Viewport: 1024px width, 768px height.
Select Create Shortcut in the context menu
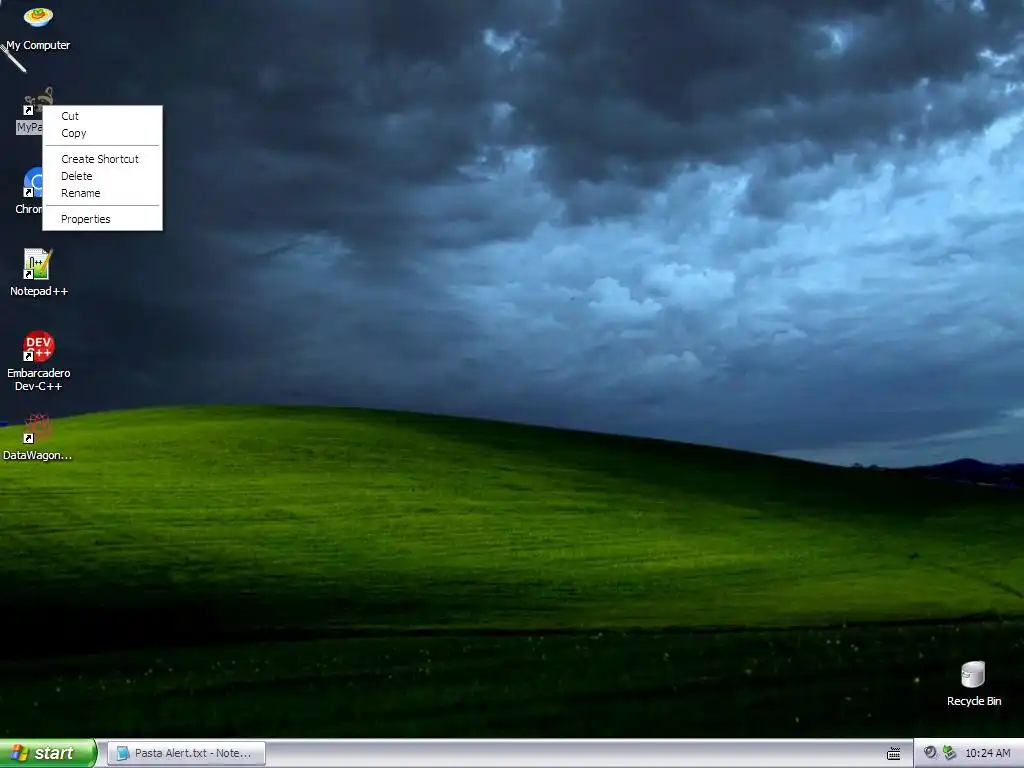click(103, 159)
